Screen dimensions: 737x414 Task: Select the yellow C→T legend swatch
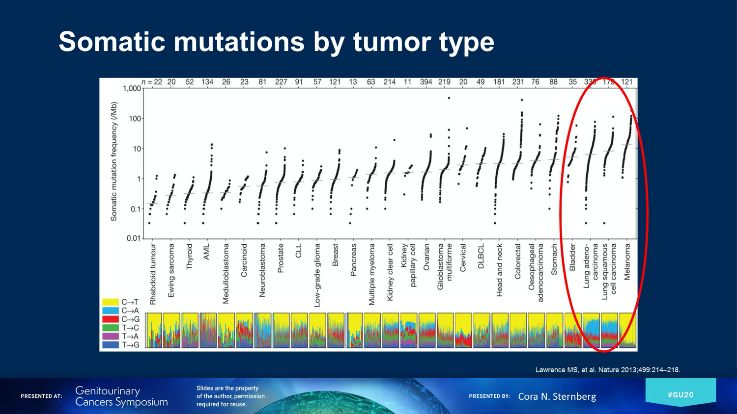pyautogui.click(x=110, y=302)
